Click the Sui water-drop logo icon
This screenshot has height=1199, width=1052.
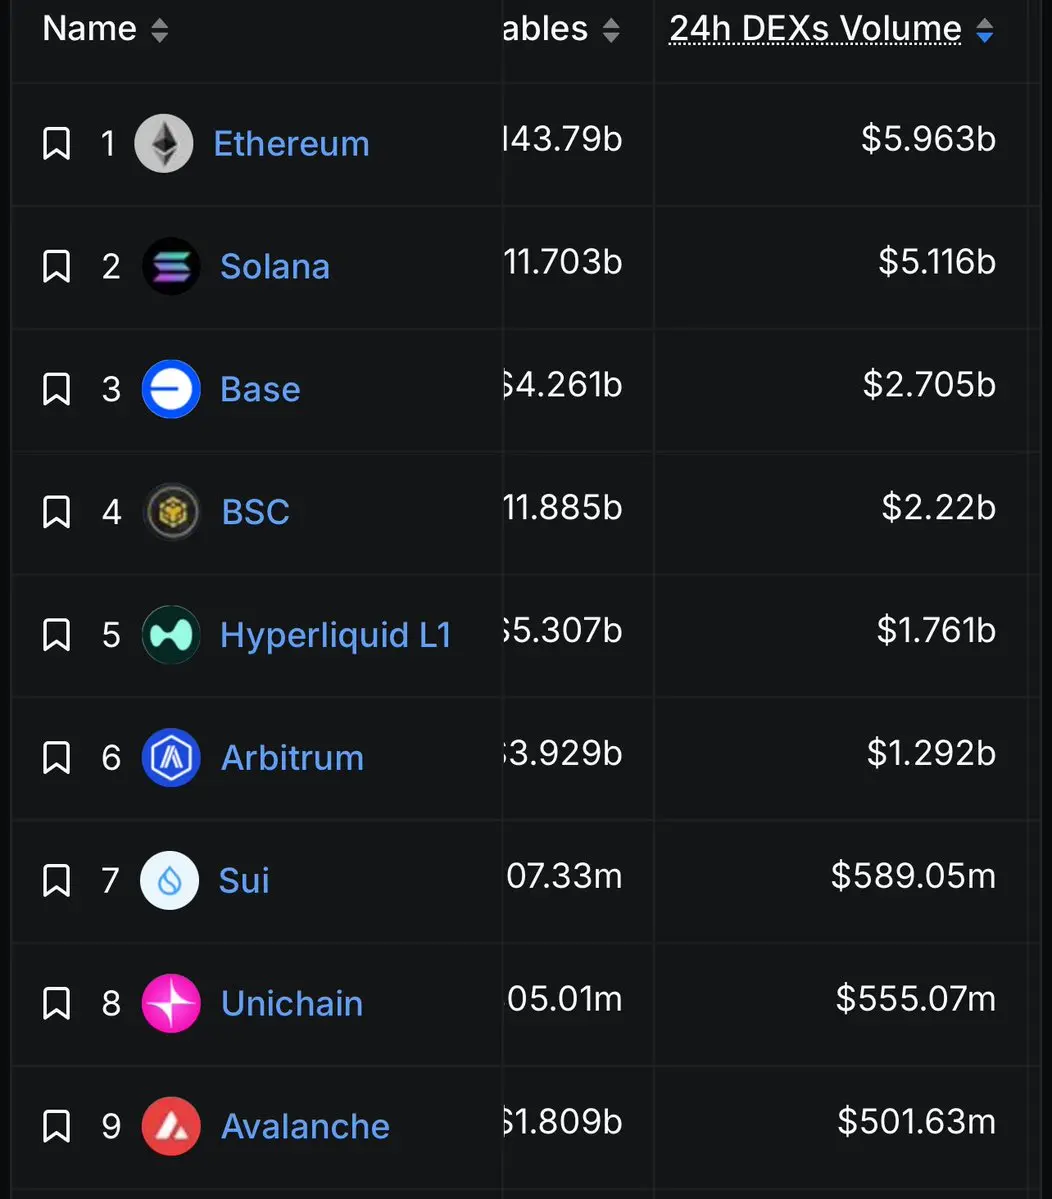click(x=170, y=880)
